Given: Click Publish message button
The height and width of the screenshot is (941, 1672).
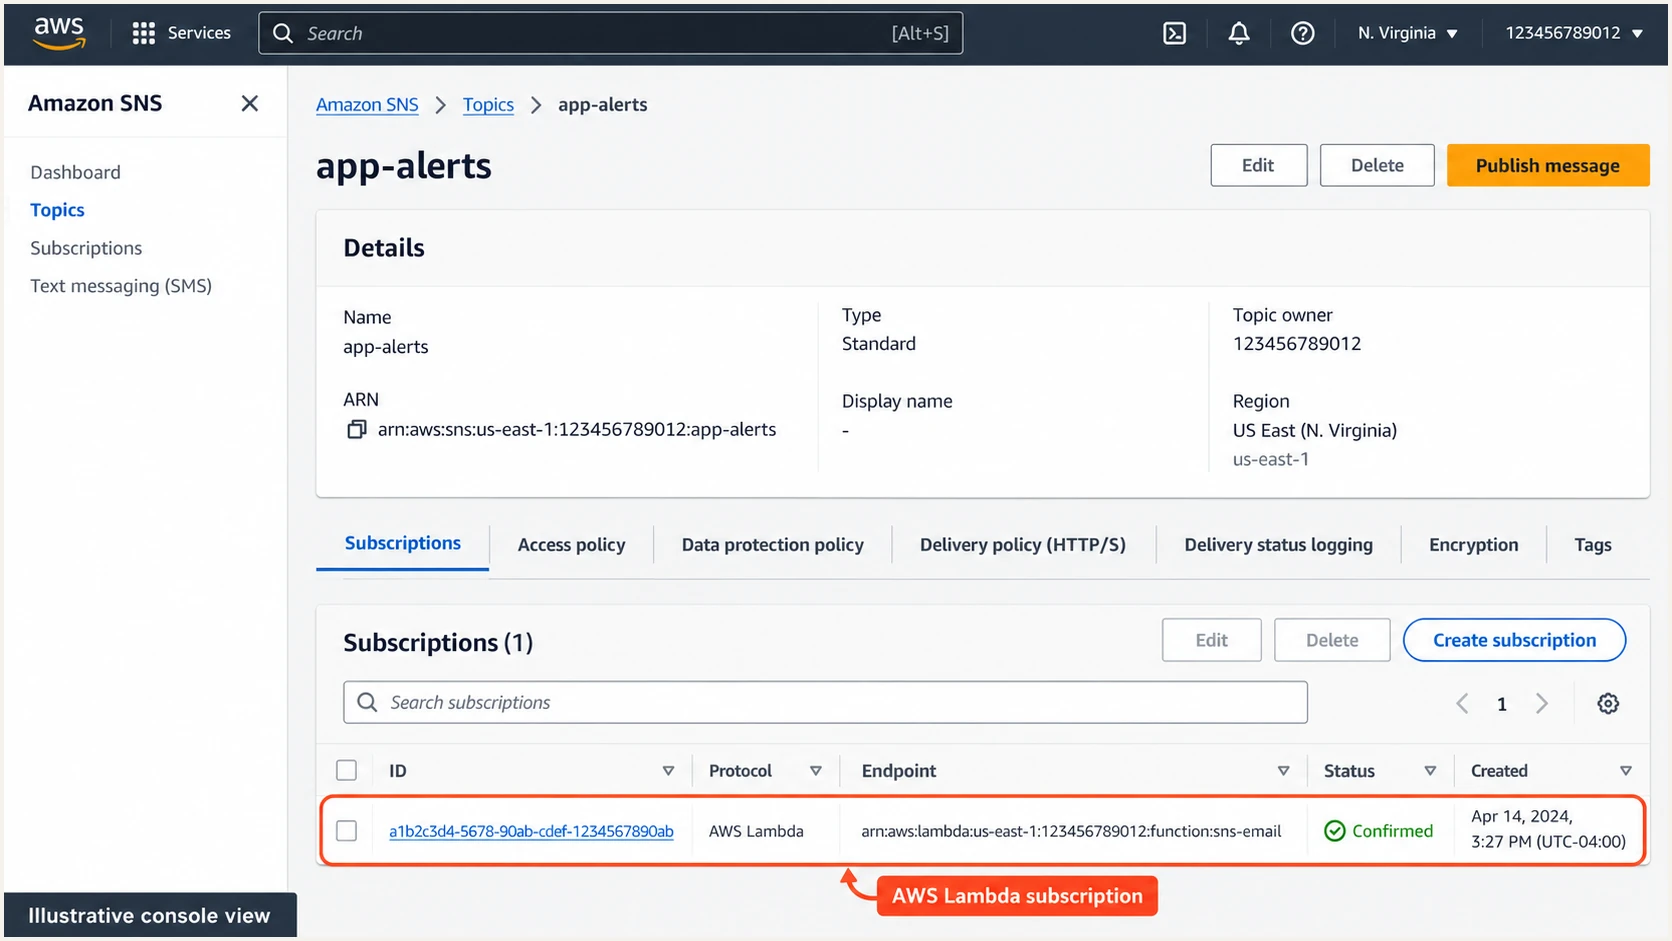Looking at the screenshot, I should pos(1547,165).
